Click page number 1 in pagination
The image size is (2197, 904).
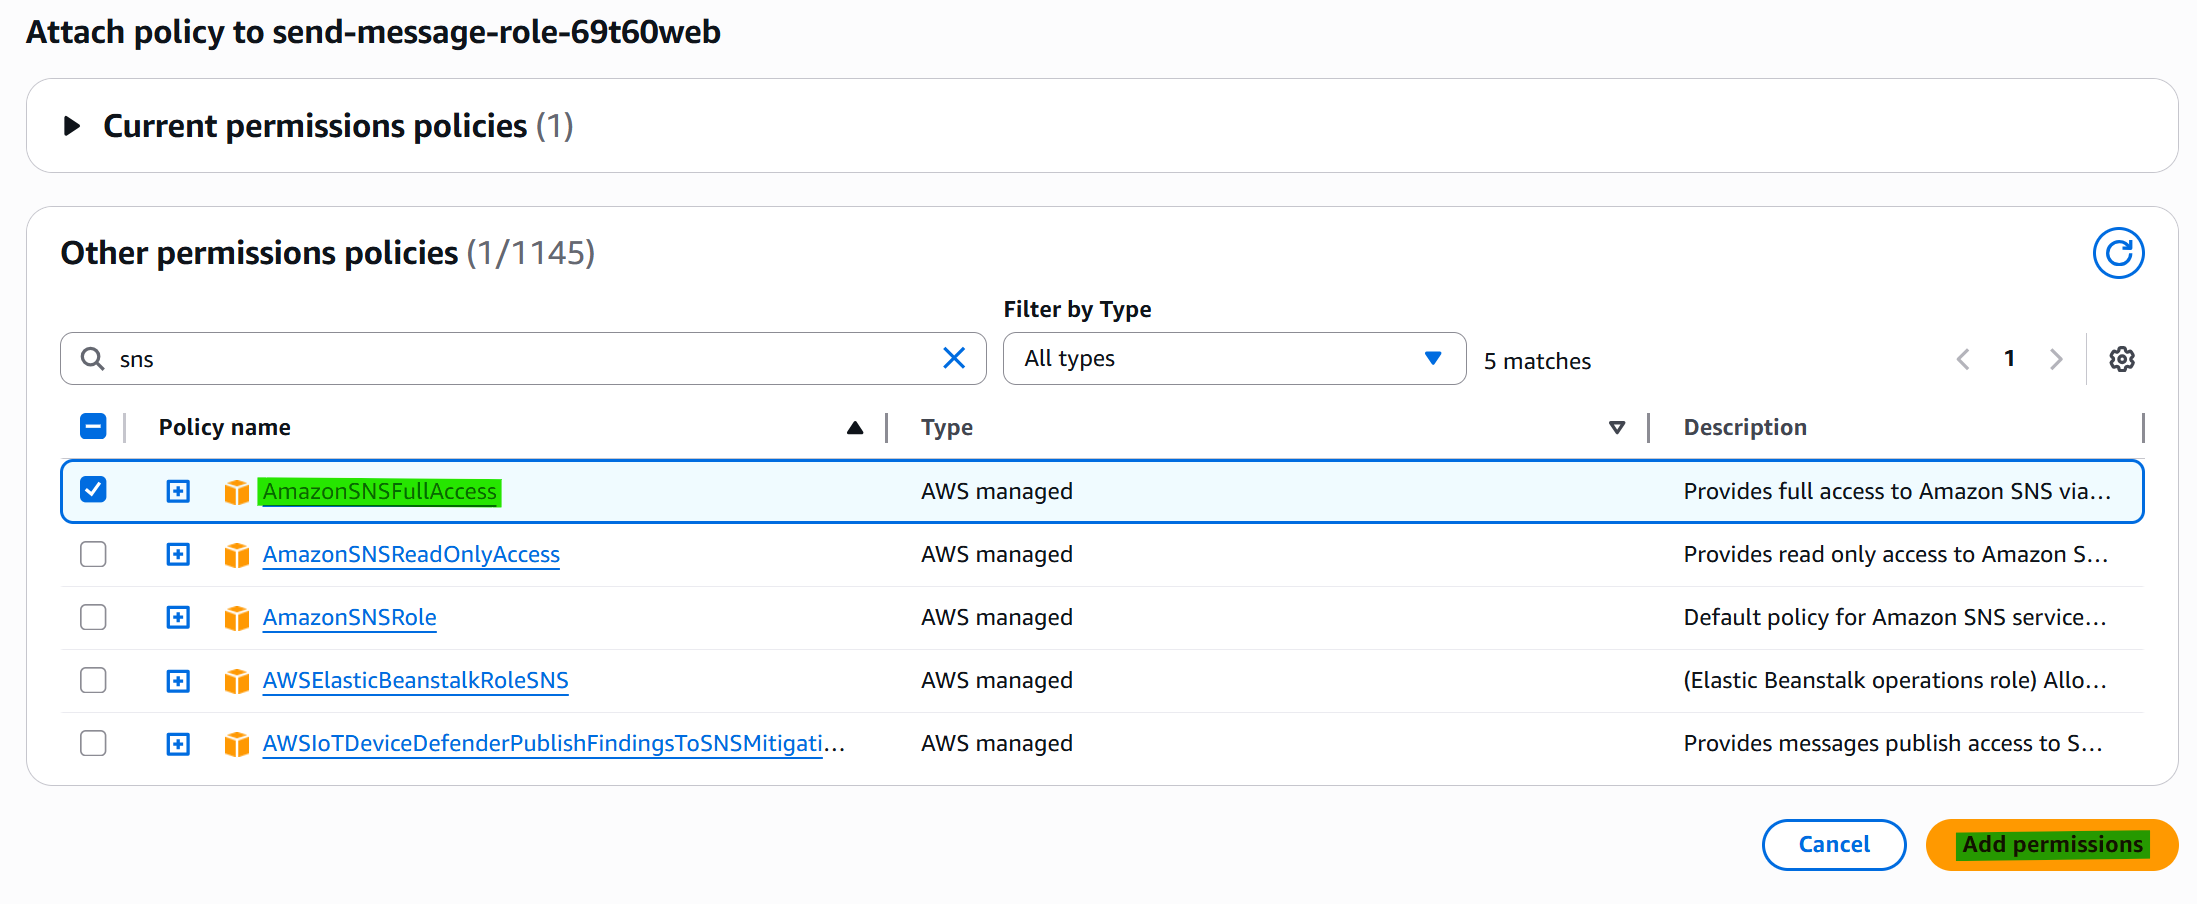2009,358
